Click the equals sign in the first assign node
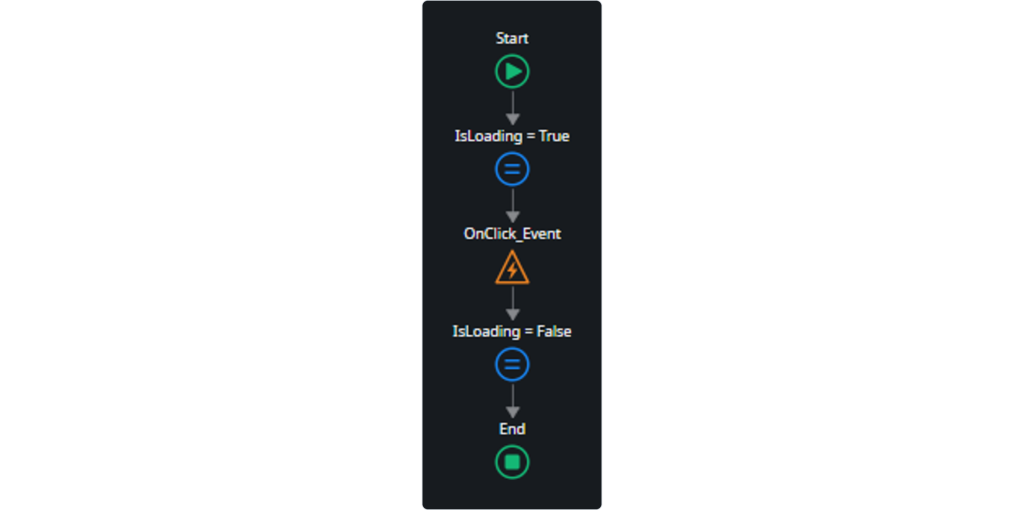This screenshot has width=1024, height=510. pos(512,169)
